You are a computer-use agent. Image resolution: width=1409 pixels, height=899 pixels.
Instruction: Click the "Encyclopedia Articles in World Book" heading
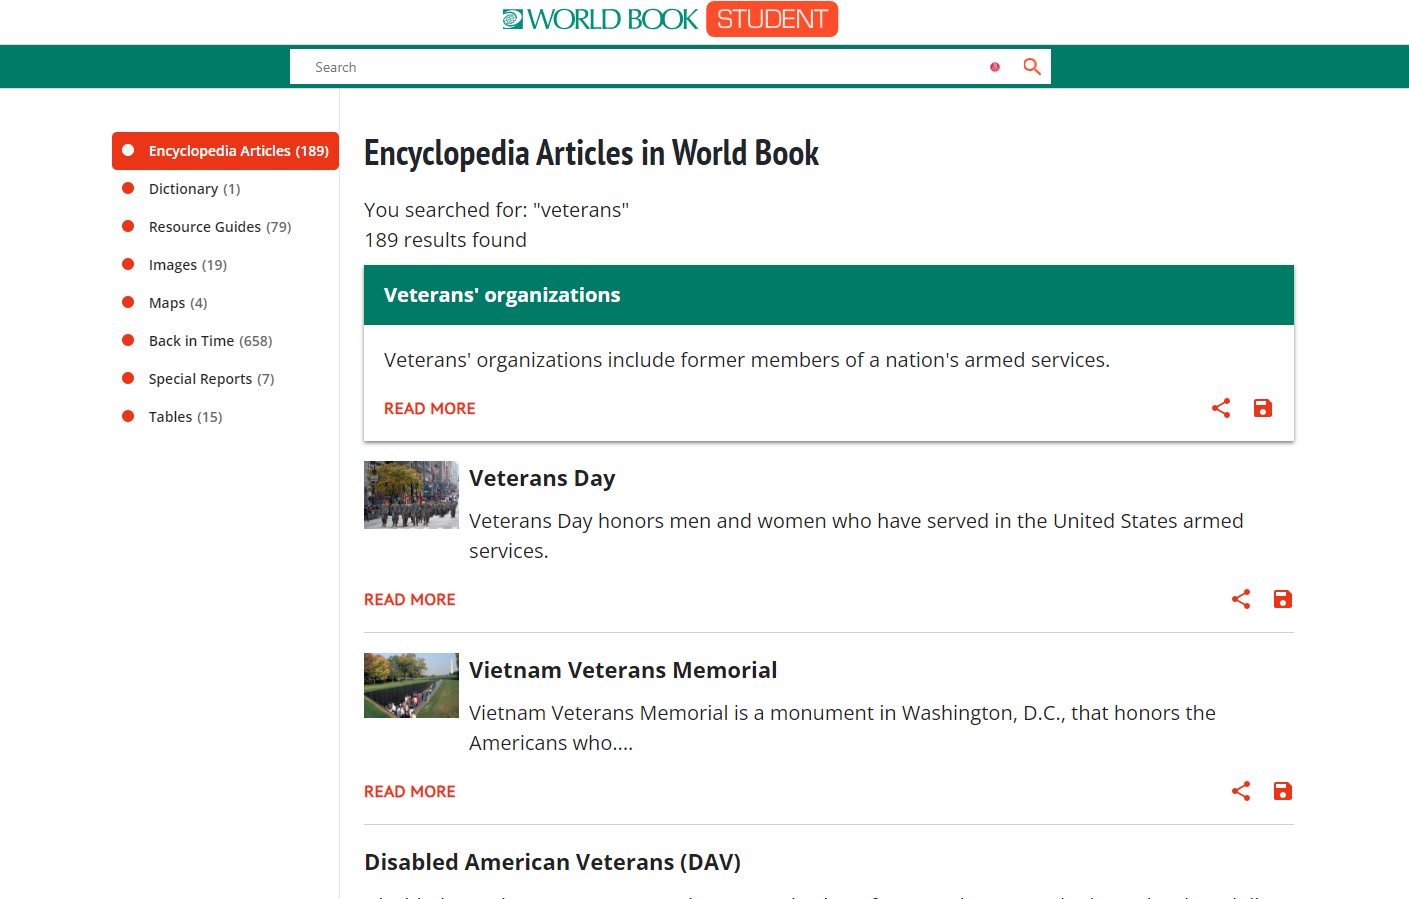point(591,153)
